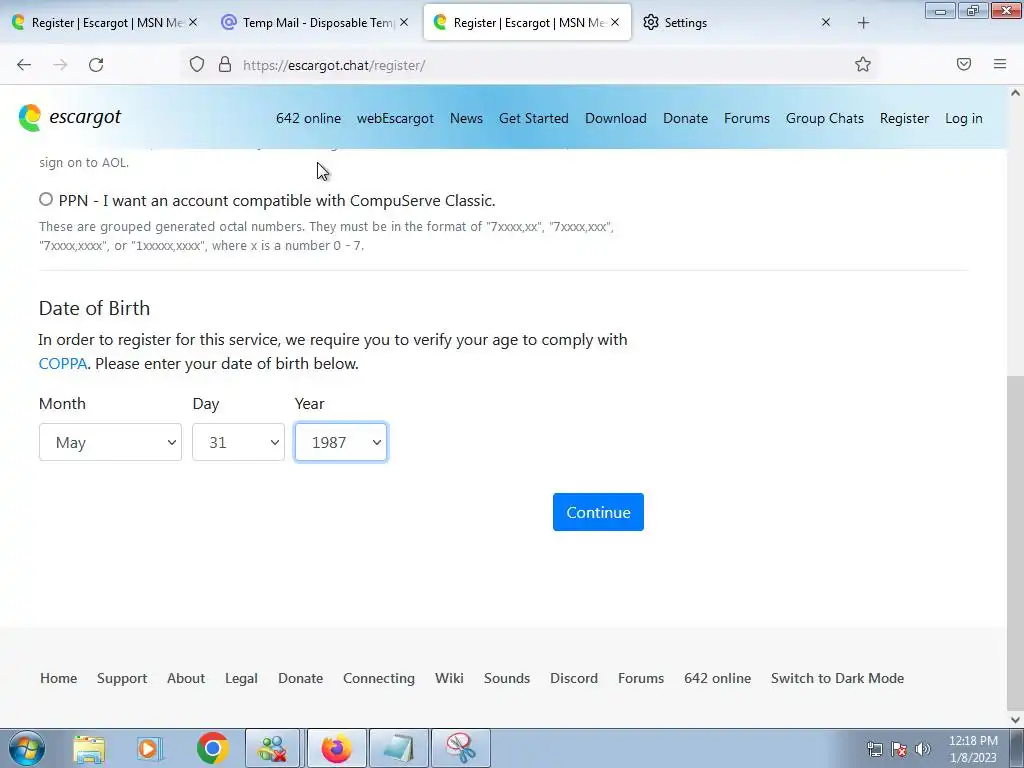Click the header Donate nav item
Screen dimensions: 1024x768
[686, 118]
